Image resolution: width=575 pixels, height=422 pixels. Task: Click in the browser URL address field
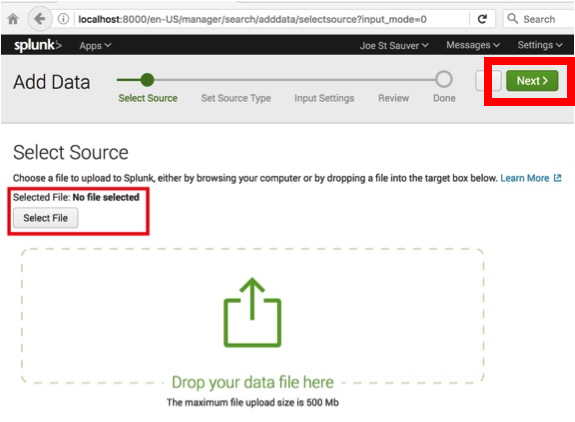[271, 19]
